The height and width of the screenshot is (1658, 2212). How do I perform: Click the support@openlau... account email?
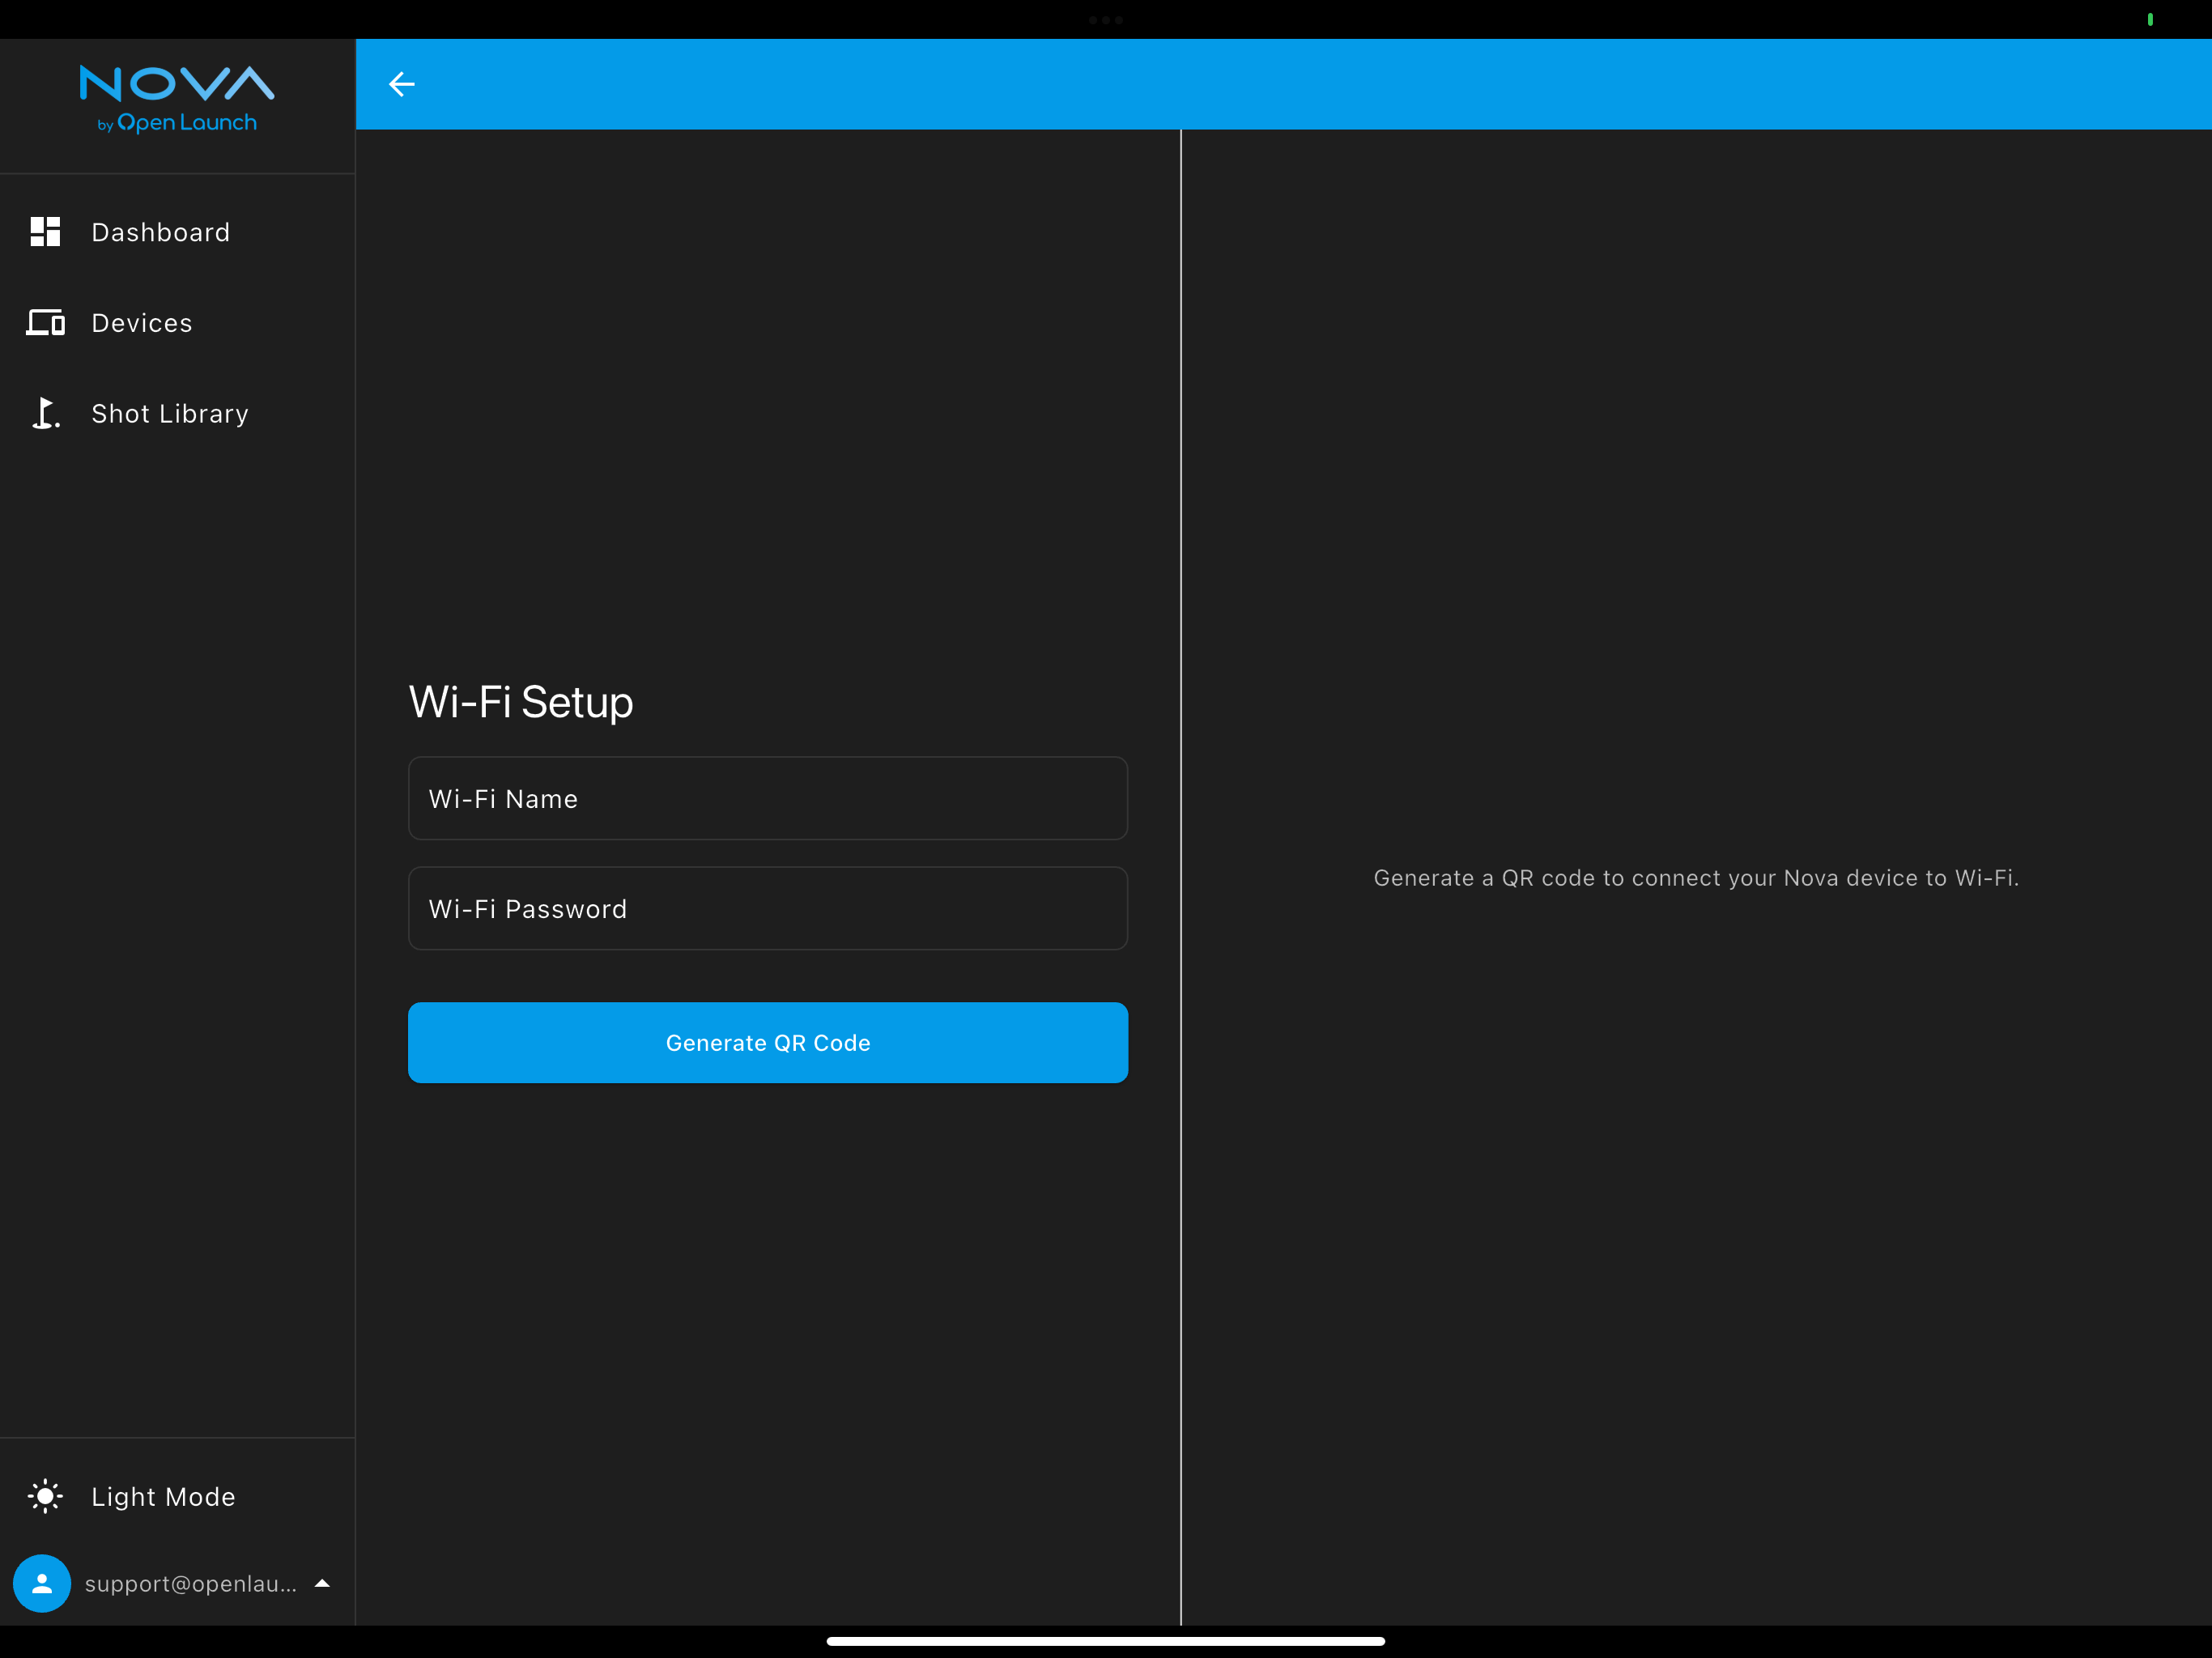[x=191, y=1583]
